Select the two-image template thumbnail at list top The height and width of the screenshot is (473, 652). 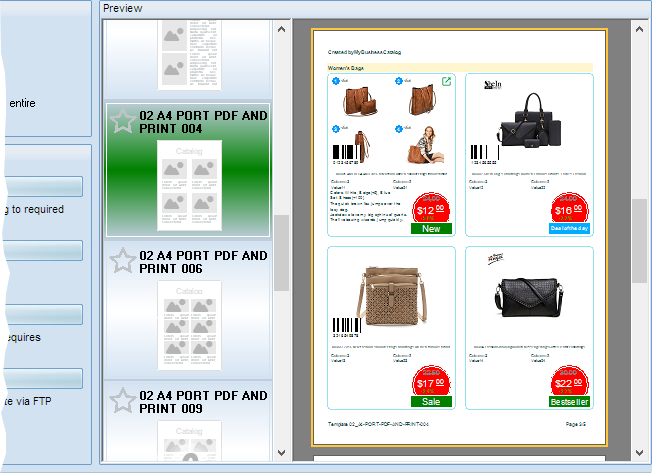(x=189, y=55)
